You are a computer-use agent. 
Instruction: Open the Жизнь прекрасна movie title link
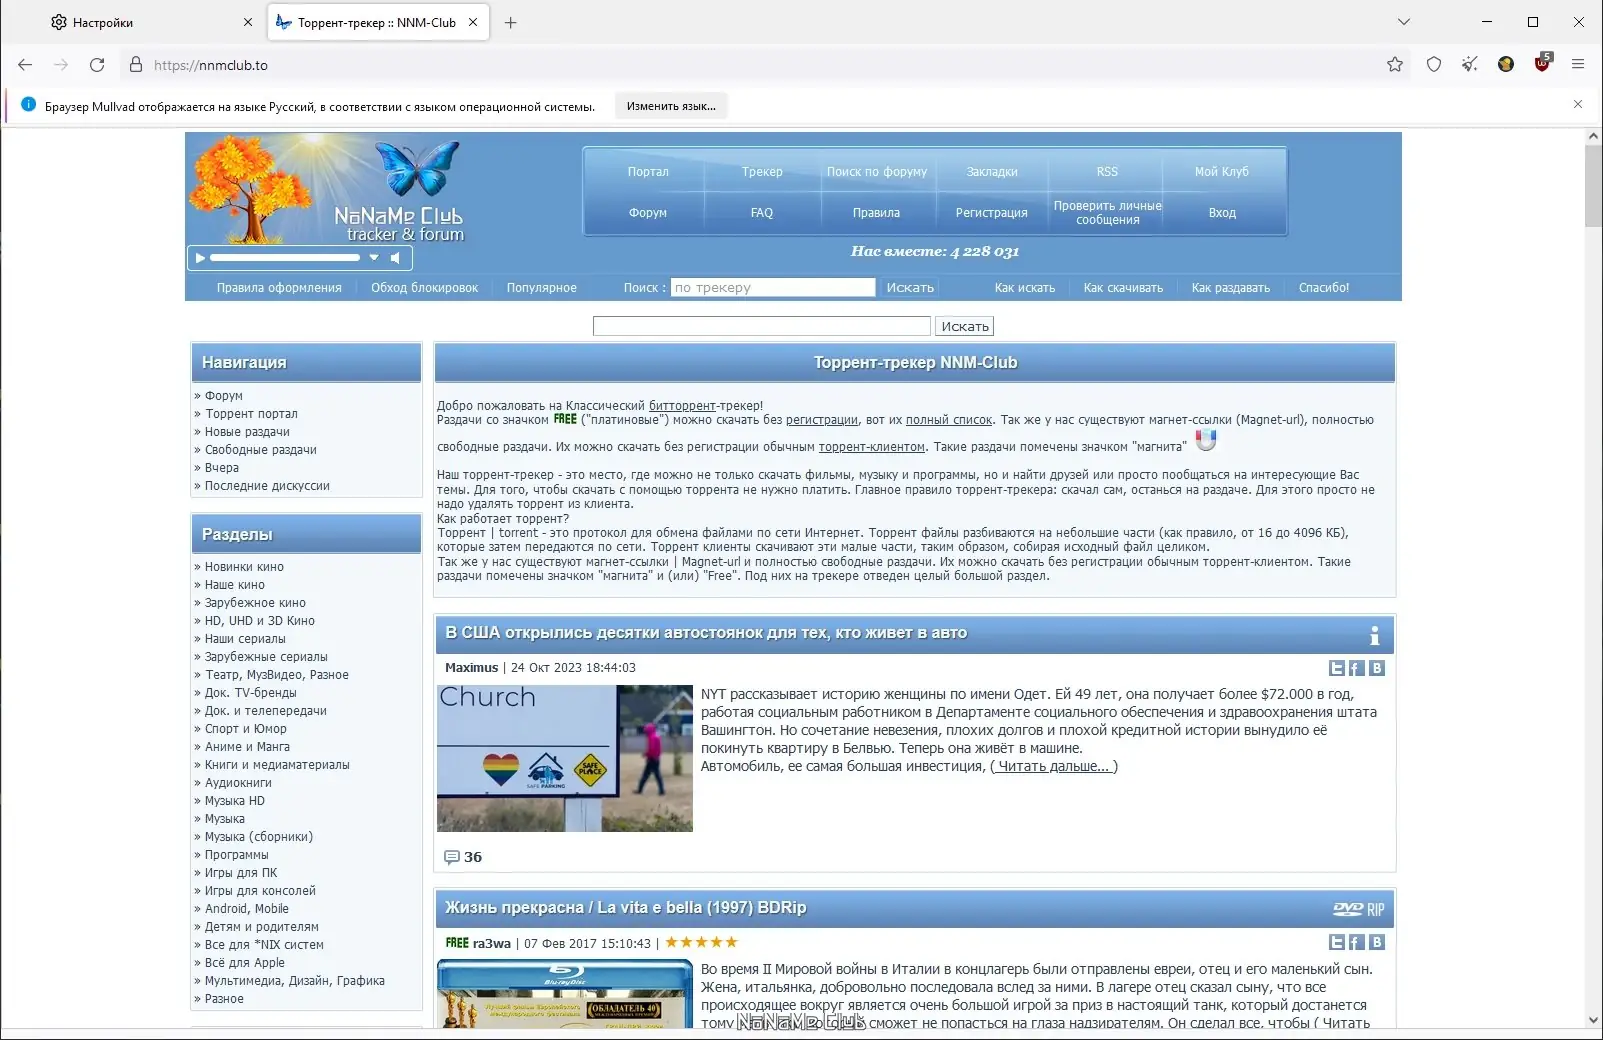click(x=625, y=908)
